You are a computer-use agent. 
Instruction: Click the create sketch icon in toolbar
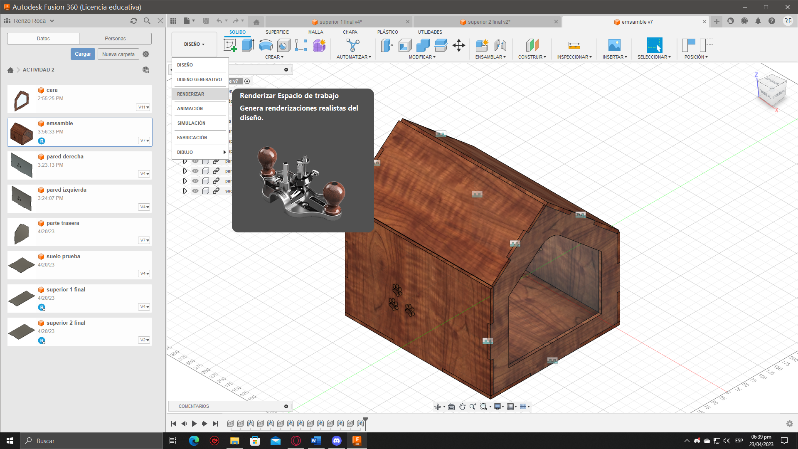point(231,45)
